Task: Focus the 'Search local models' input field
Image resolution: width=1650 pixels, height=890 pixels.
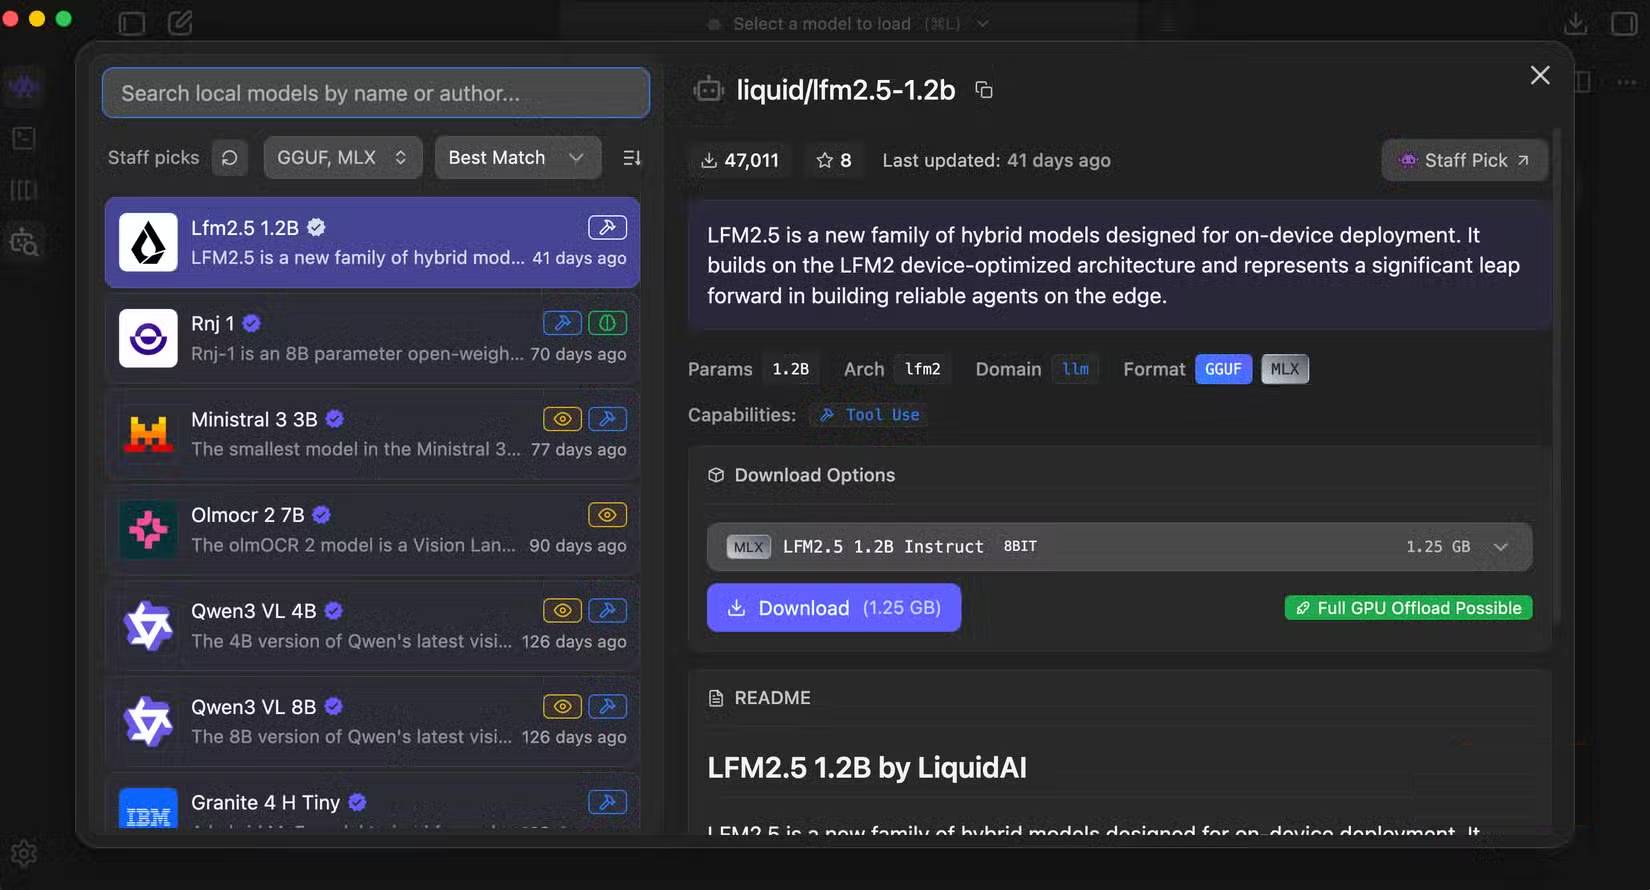Action: tap(376, 93)
